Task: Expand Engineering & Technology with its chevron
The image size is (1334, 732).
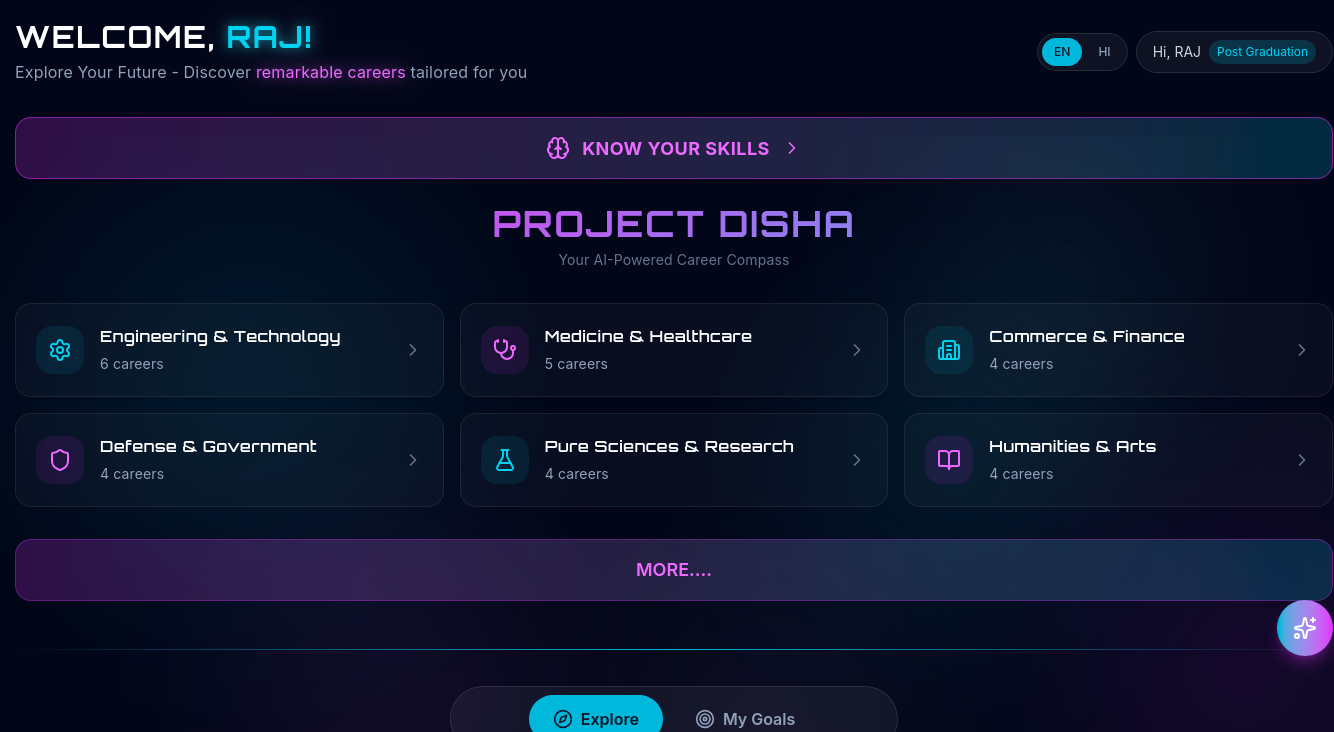Action: (413, 350)
